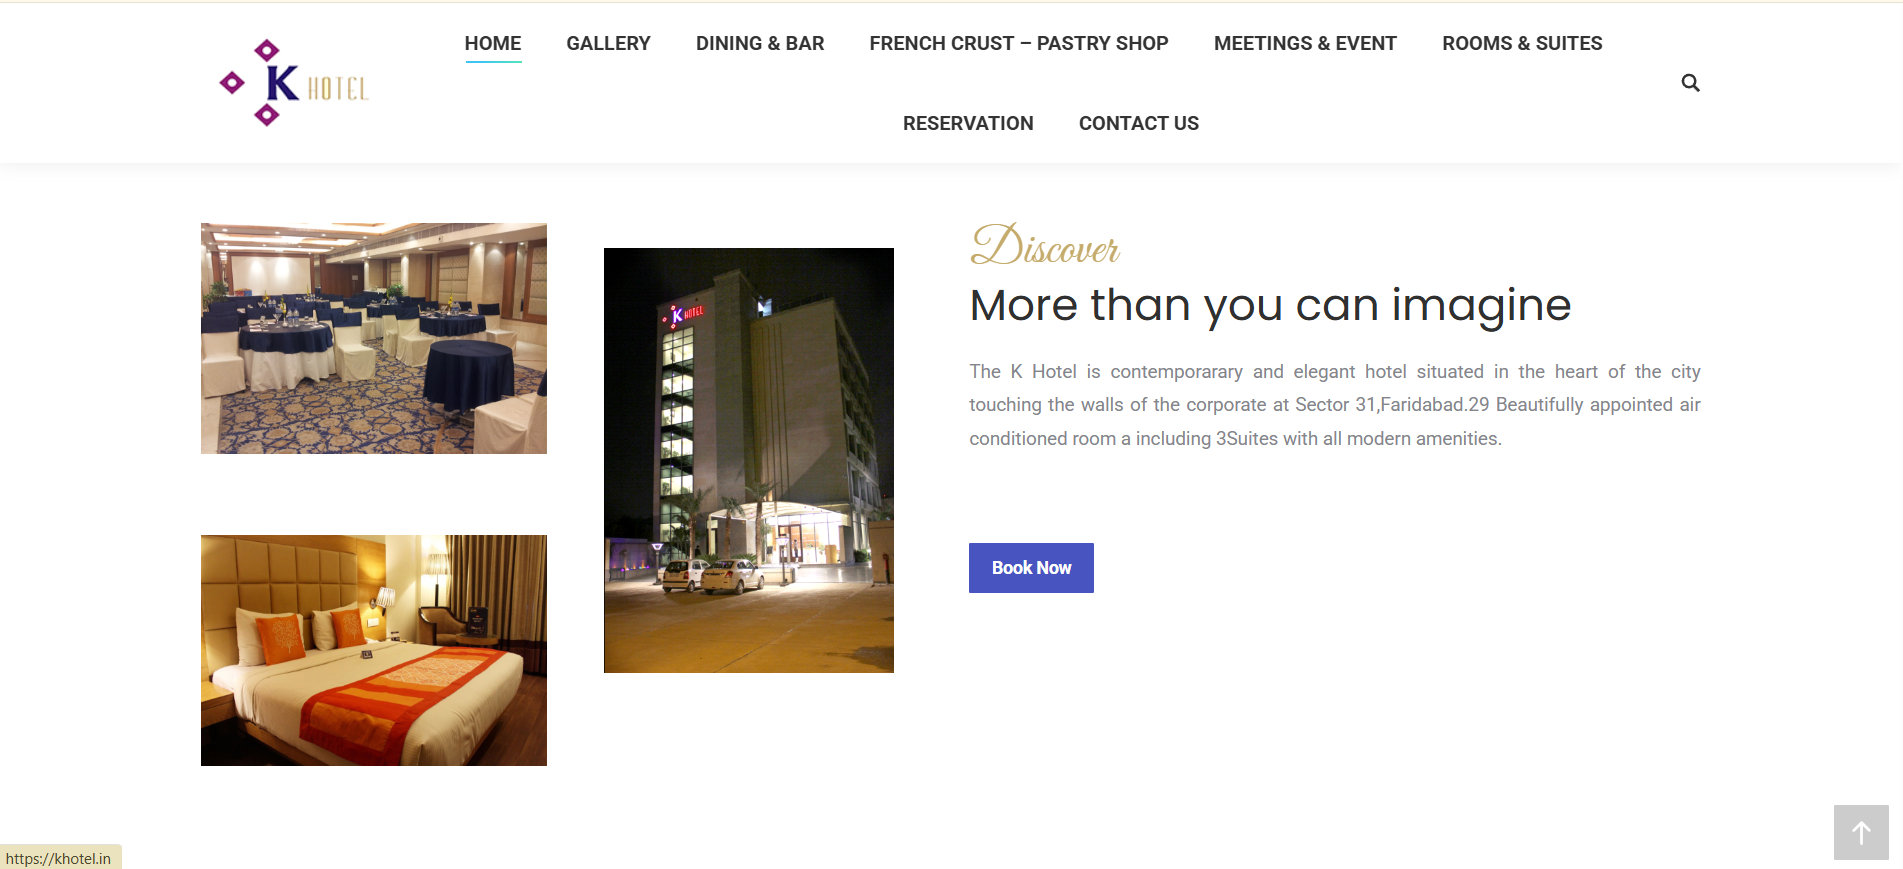Image resolution: width=1903 pixels, height=869 pixels.
Task: Go to Dining & Bar
Action: 760,43
